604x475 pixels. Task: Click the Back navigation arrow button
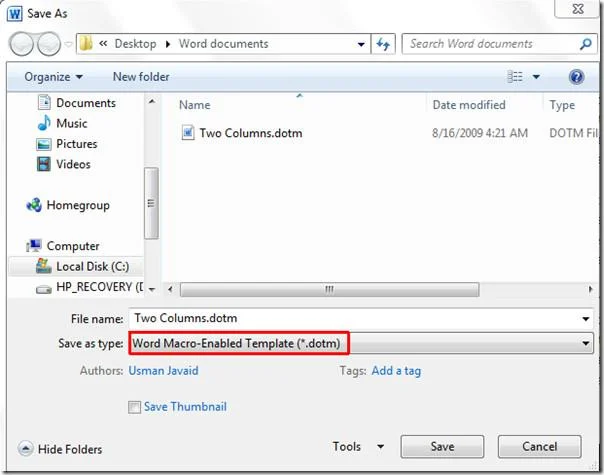coord(21,44)
